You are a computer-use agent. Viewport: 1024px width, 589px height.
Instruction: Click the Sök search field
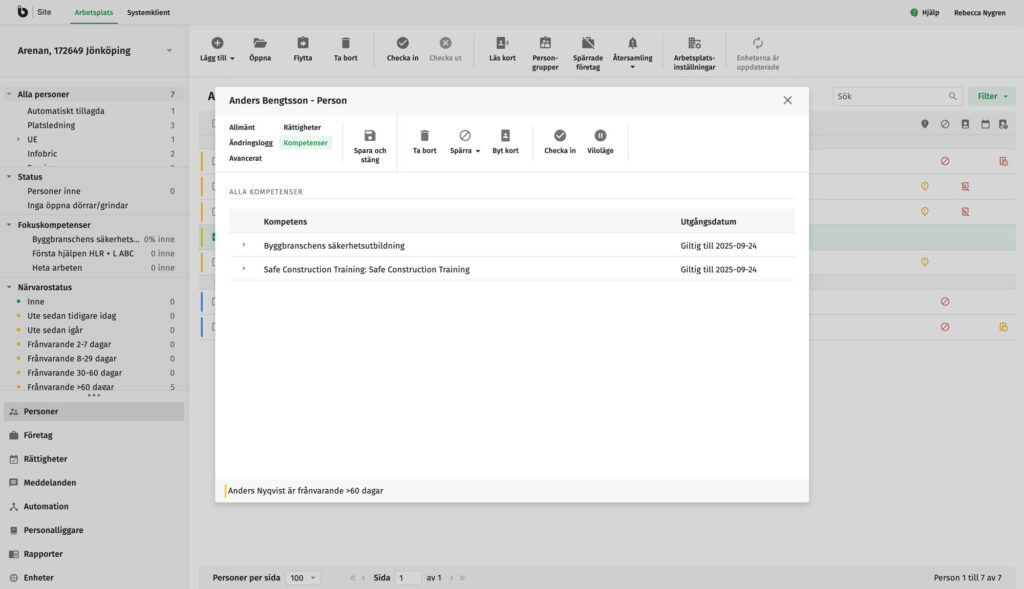coord(890,96)
